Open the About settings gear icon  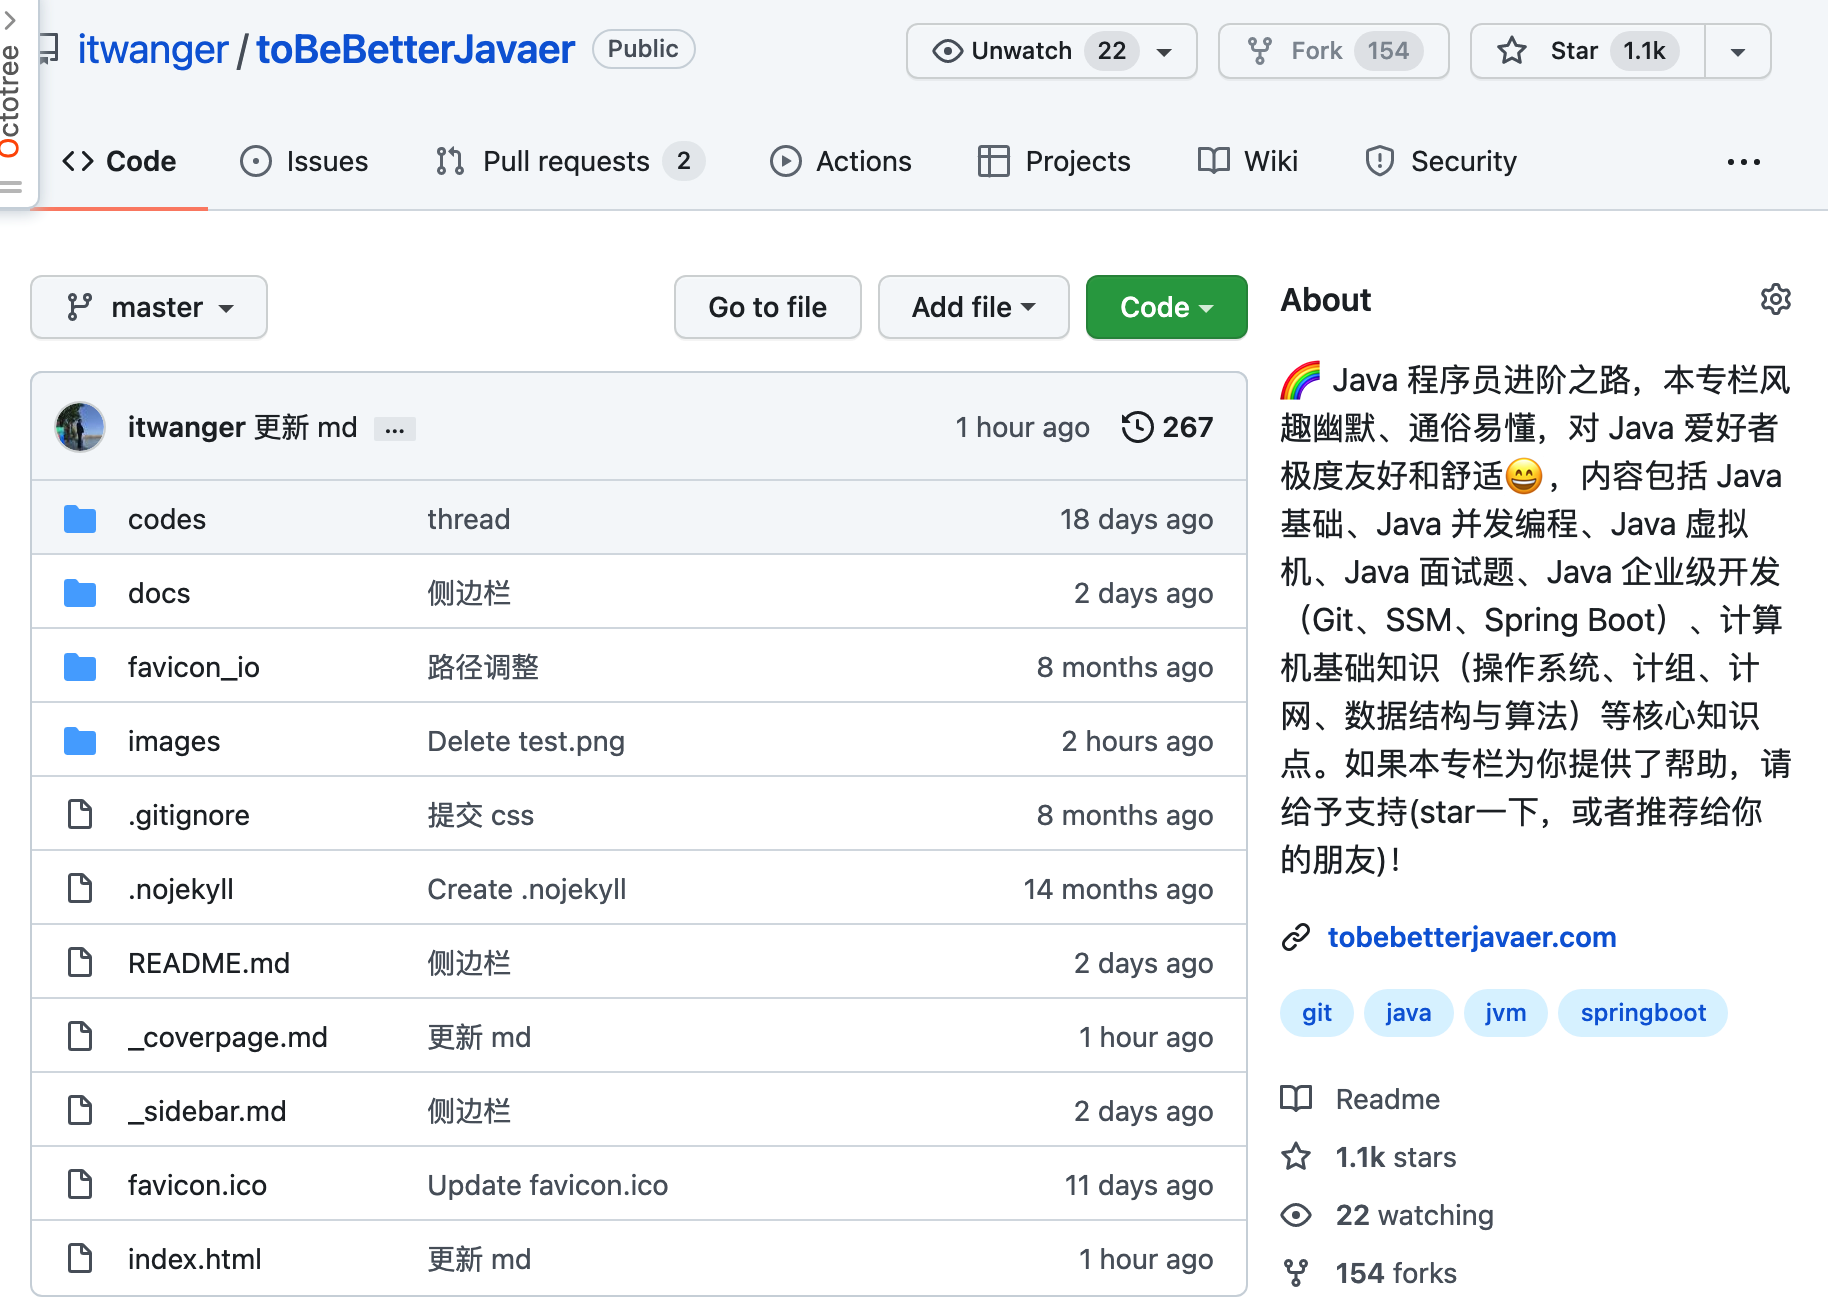coord(1775,299)
